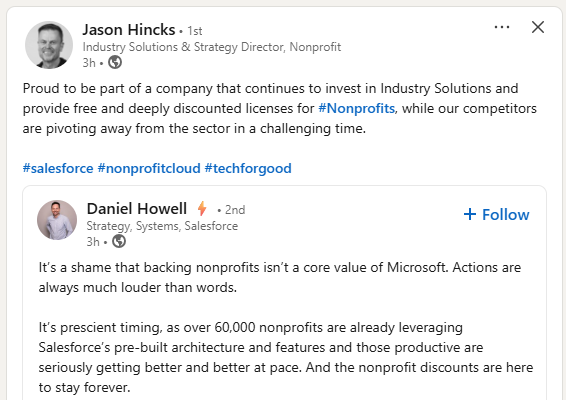This screenshot has width=566, height=400.
Task: Close the post with the X icon
Action: [x=538, y=27]
